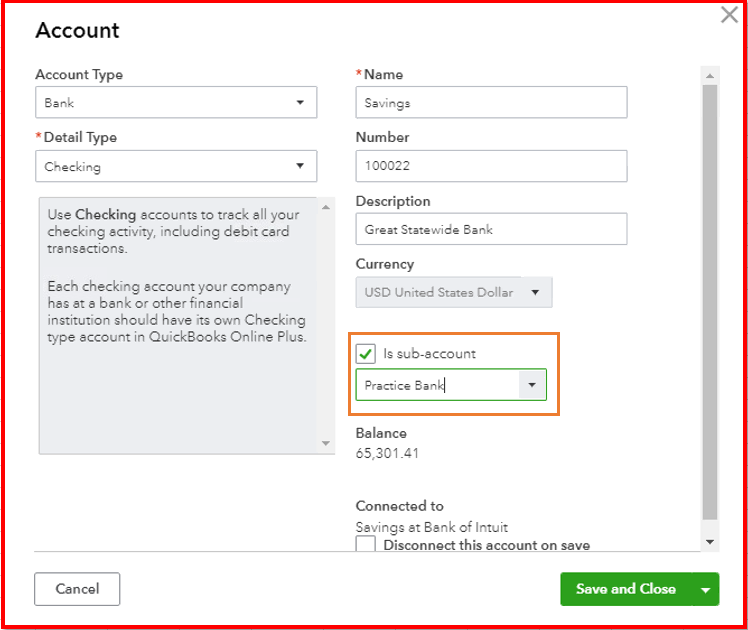This screenshot has height=630, width=748.
Task: Uncheck the Is sub-account checkbox
Action: [366, 354]
